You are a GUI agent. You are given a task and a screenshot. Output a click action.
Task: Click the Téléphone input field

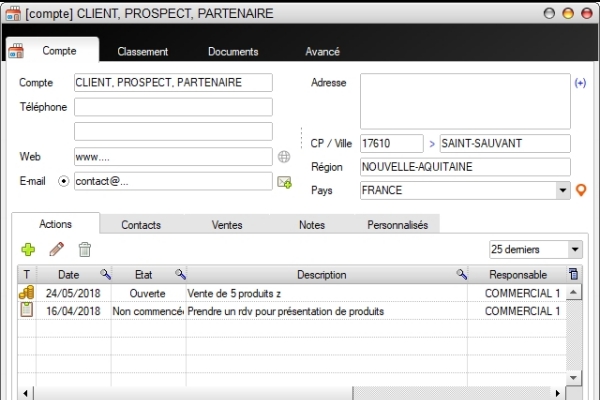click(173, 107)
